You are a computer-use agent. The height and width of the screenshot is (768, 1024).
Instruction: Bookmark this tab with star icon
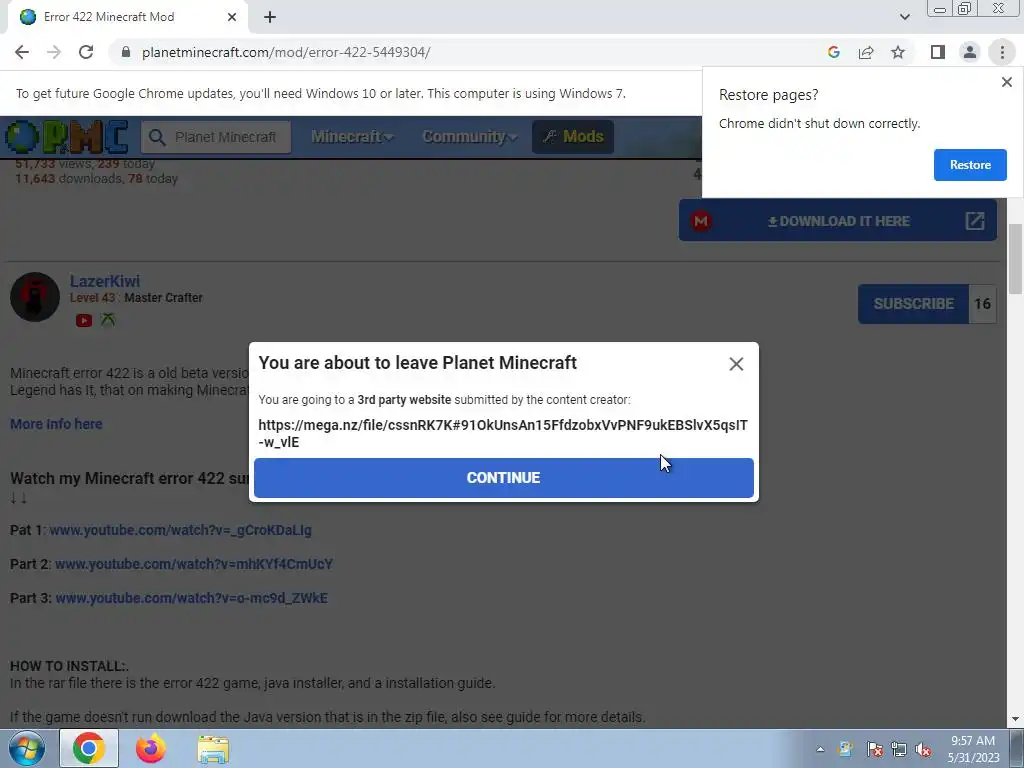click(898, 52)
